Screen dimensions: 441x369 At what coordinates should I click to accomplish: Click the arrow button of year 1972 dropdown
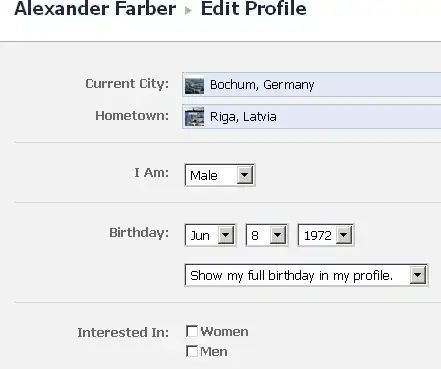(x=344, y=235)
